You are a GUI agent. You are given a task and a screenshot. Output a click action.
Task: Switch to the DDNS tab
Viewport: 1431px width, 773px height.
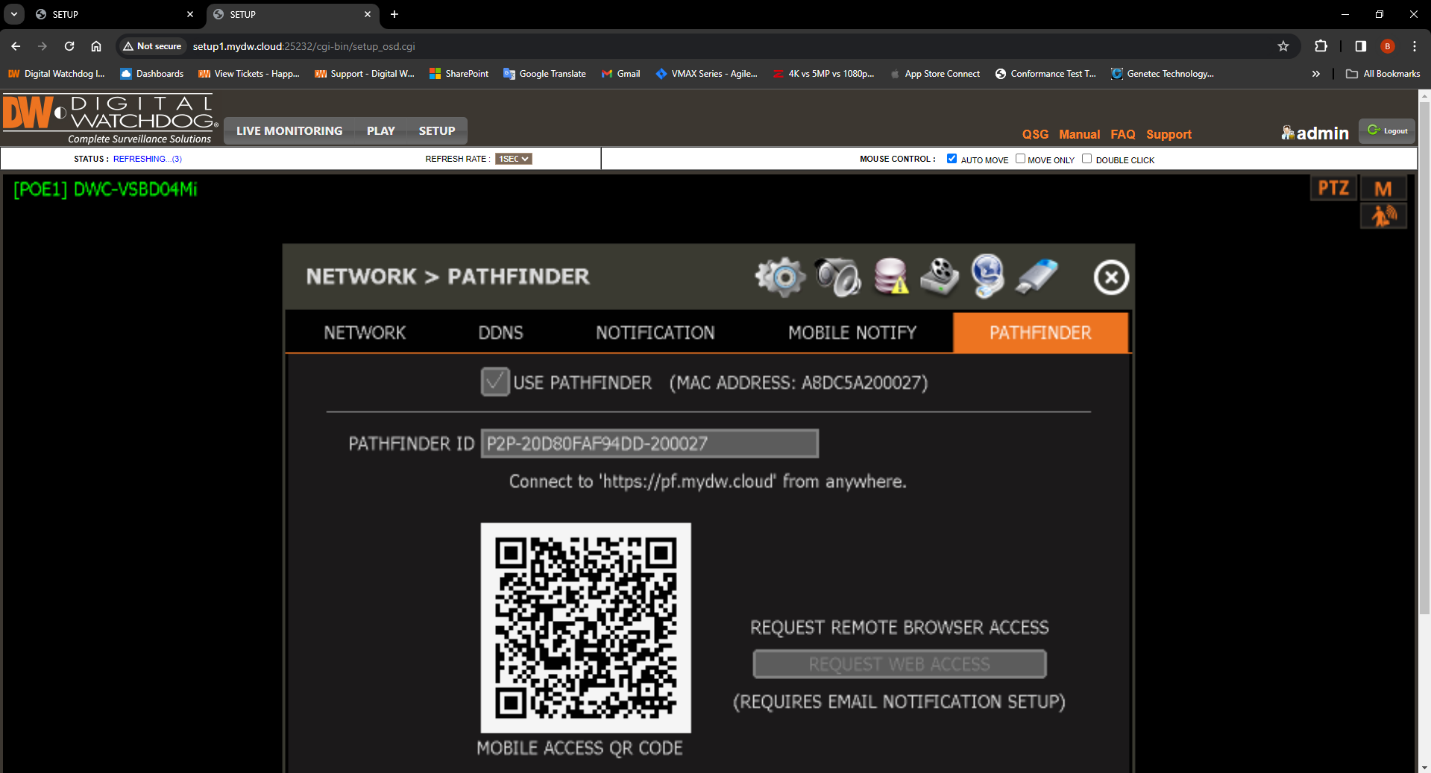[500, 333]
